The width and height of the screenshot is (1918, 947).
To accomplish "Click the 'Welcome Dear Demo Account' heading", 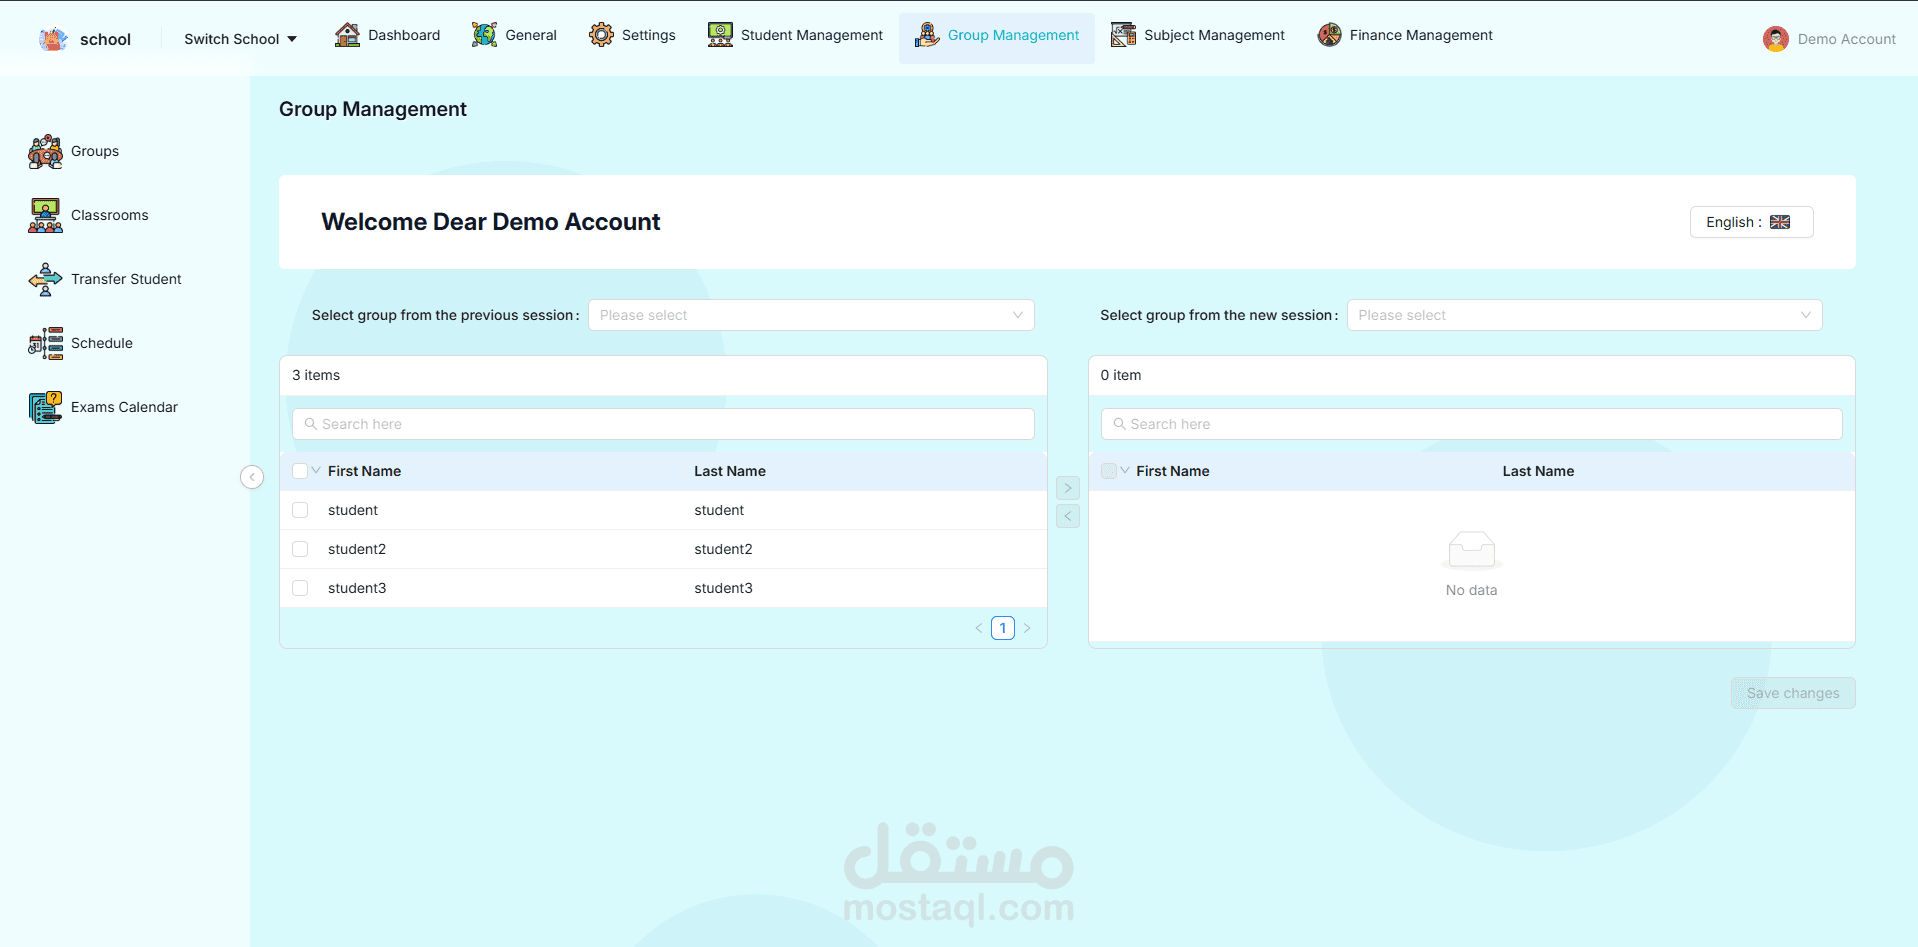I will [x=490, y=222].
